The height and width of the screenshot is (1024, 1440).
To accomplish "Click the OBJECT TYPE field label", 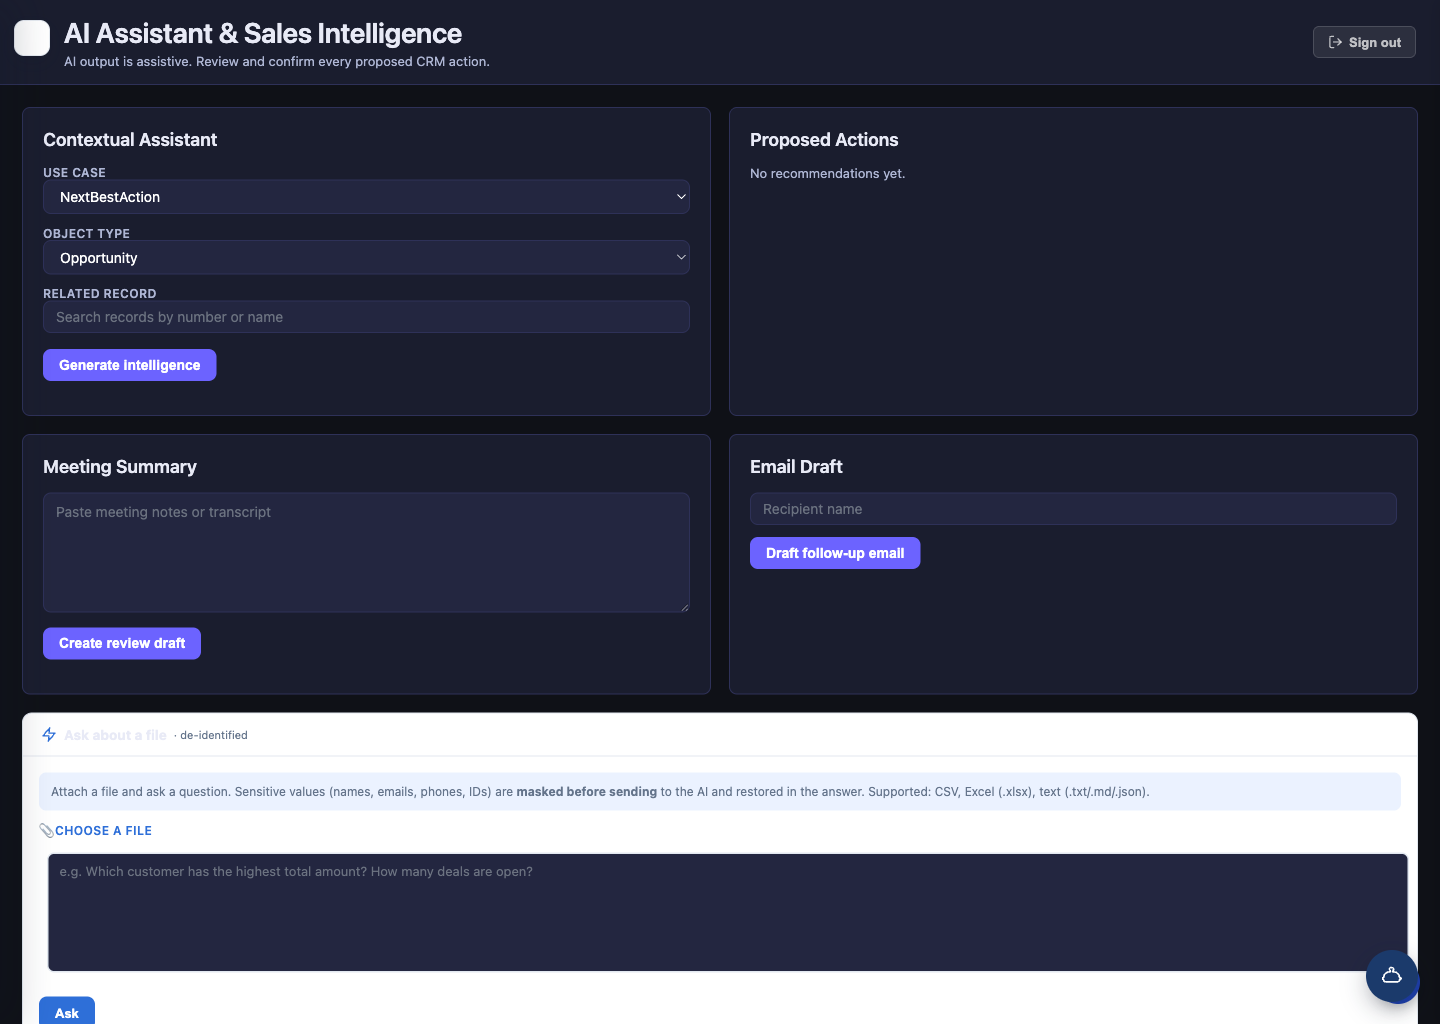I will pos(86,234).
